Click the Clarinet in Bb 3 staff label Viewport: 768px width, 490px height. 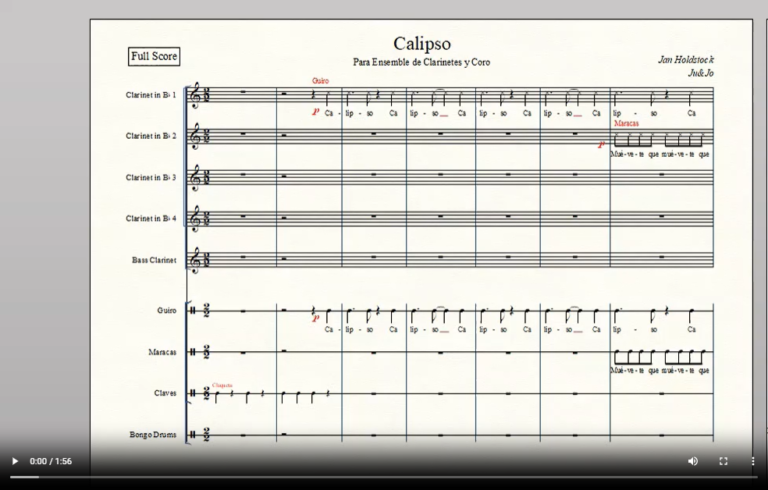click(150, 177)
